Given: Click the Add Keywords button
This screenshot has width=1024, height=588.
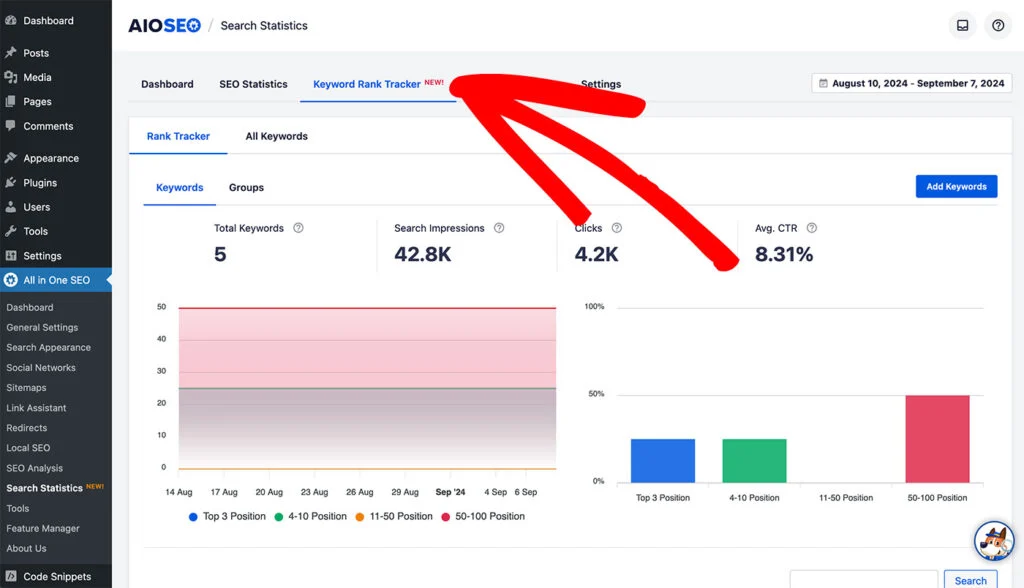Looking at the screenshot, I should tap(956, 186).
